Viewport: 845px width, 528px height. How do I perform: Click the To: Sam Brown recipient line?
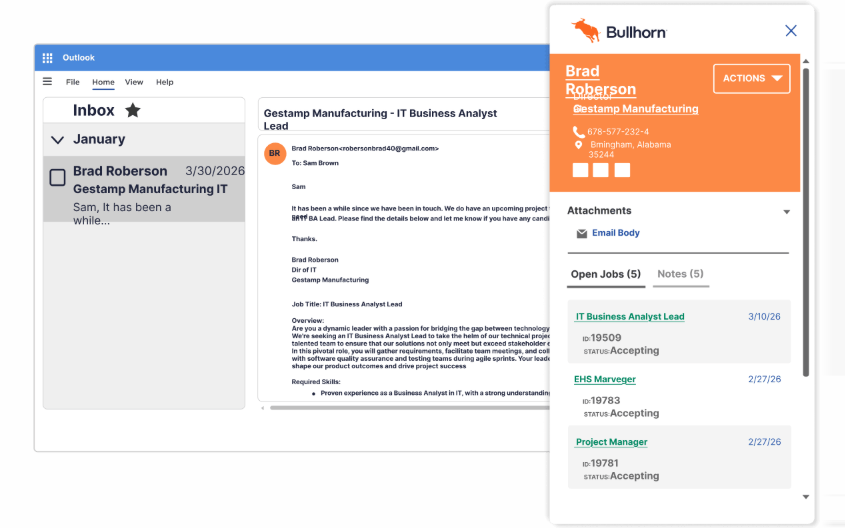315,163
